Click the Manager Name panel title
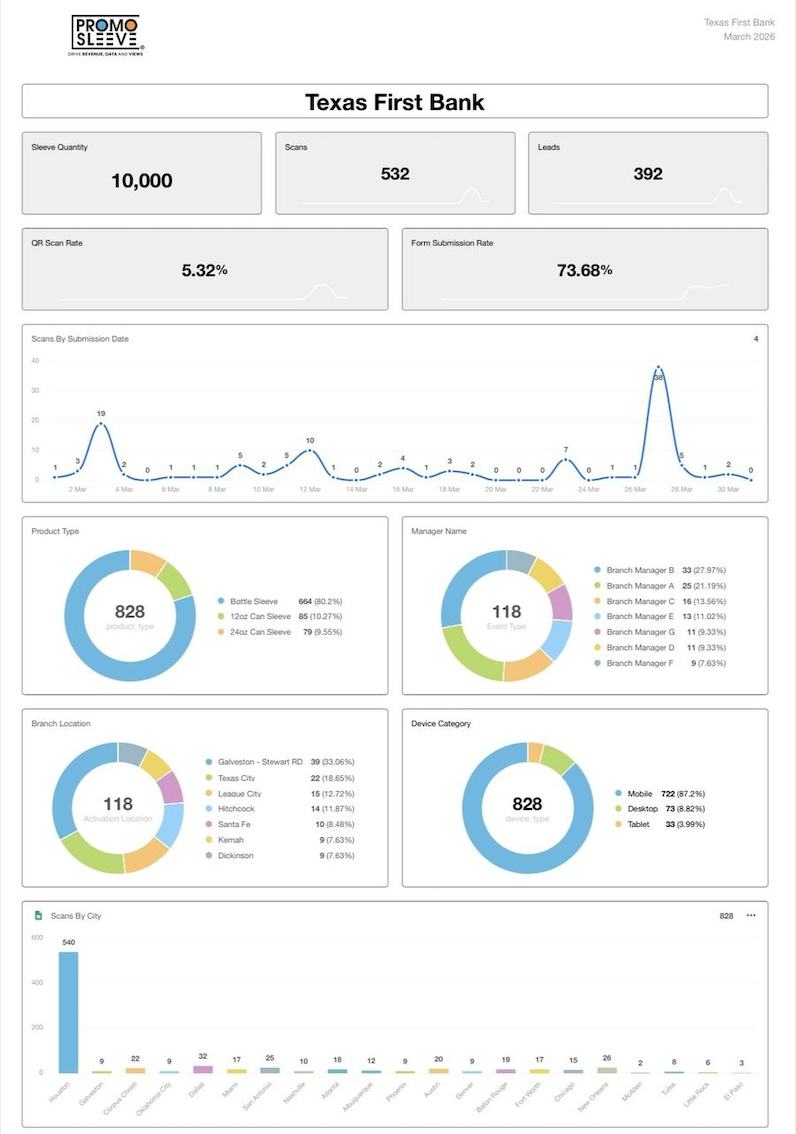Screen dimensions: 796x1134 [x=439, y=531]
